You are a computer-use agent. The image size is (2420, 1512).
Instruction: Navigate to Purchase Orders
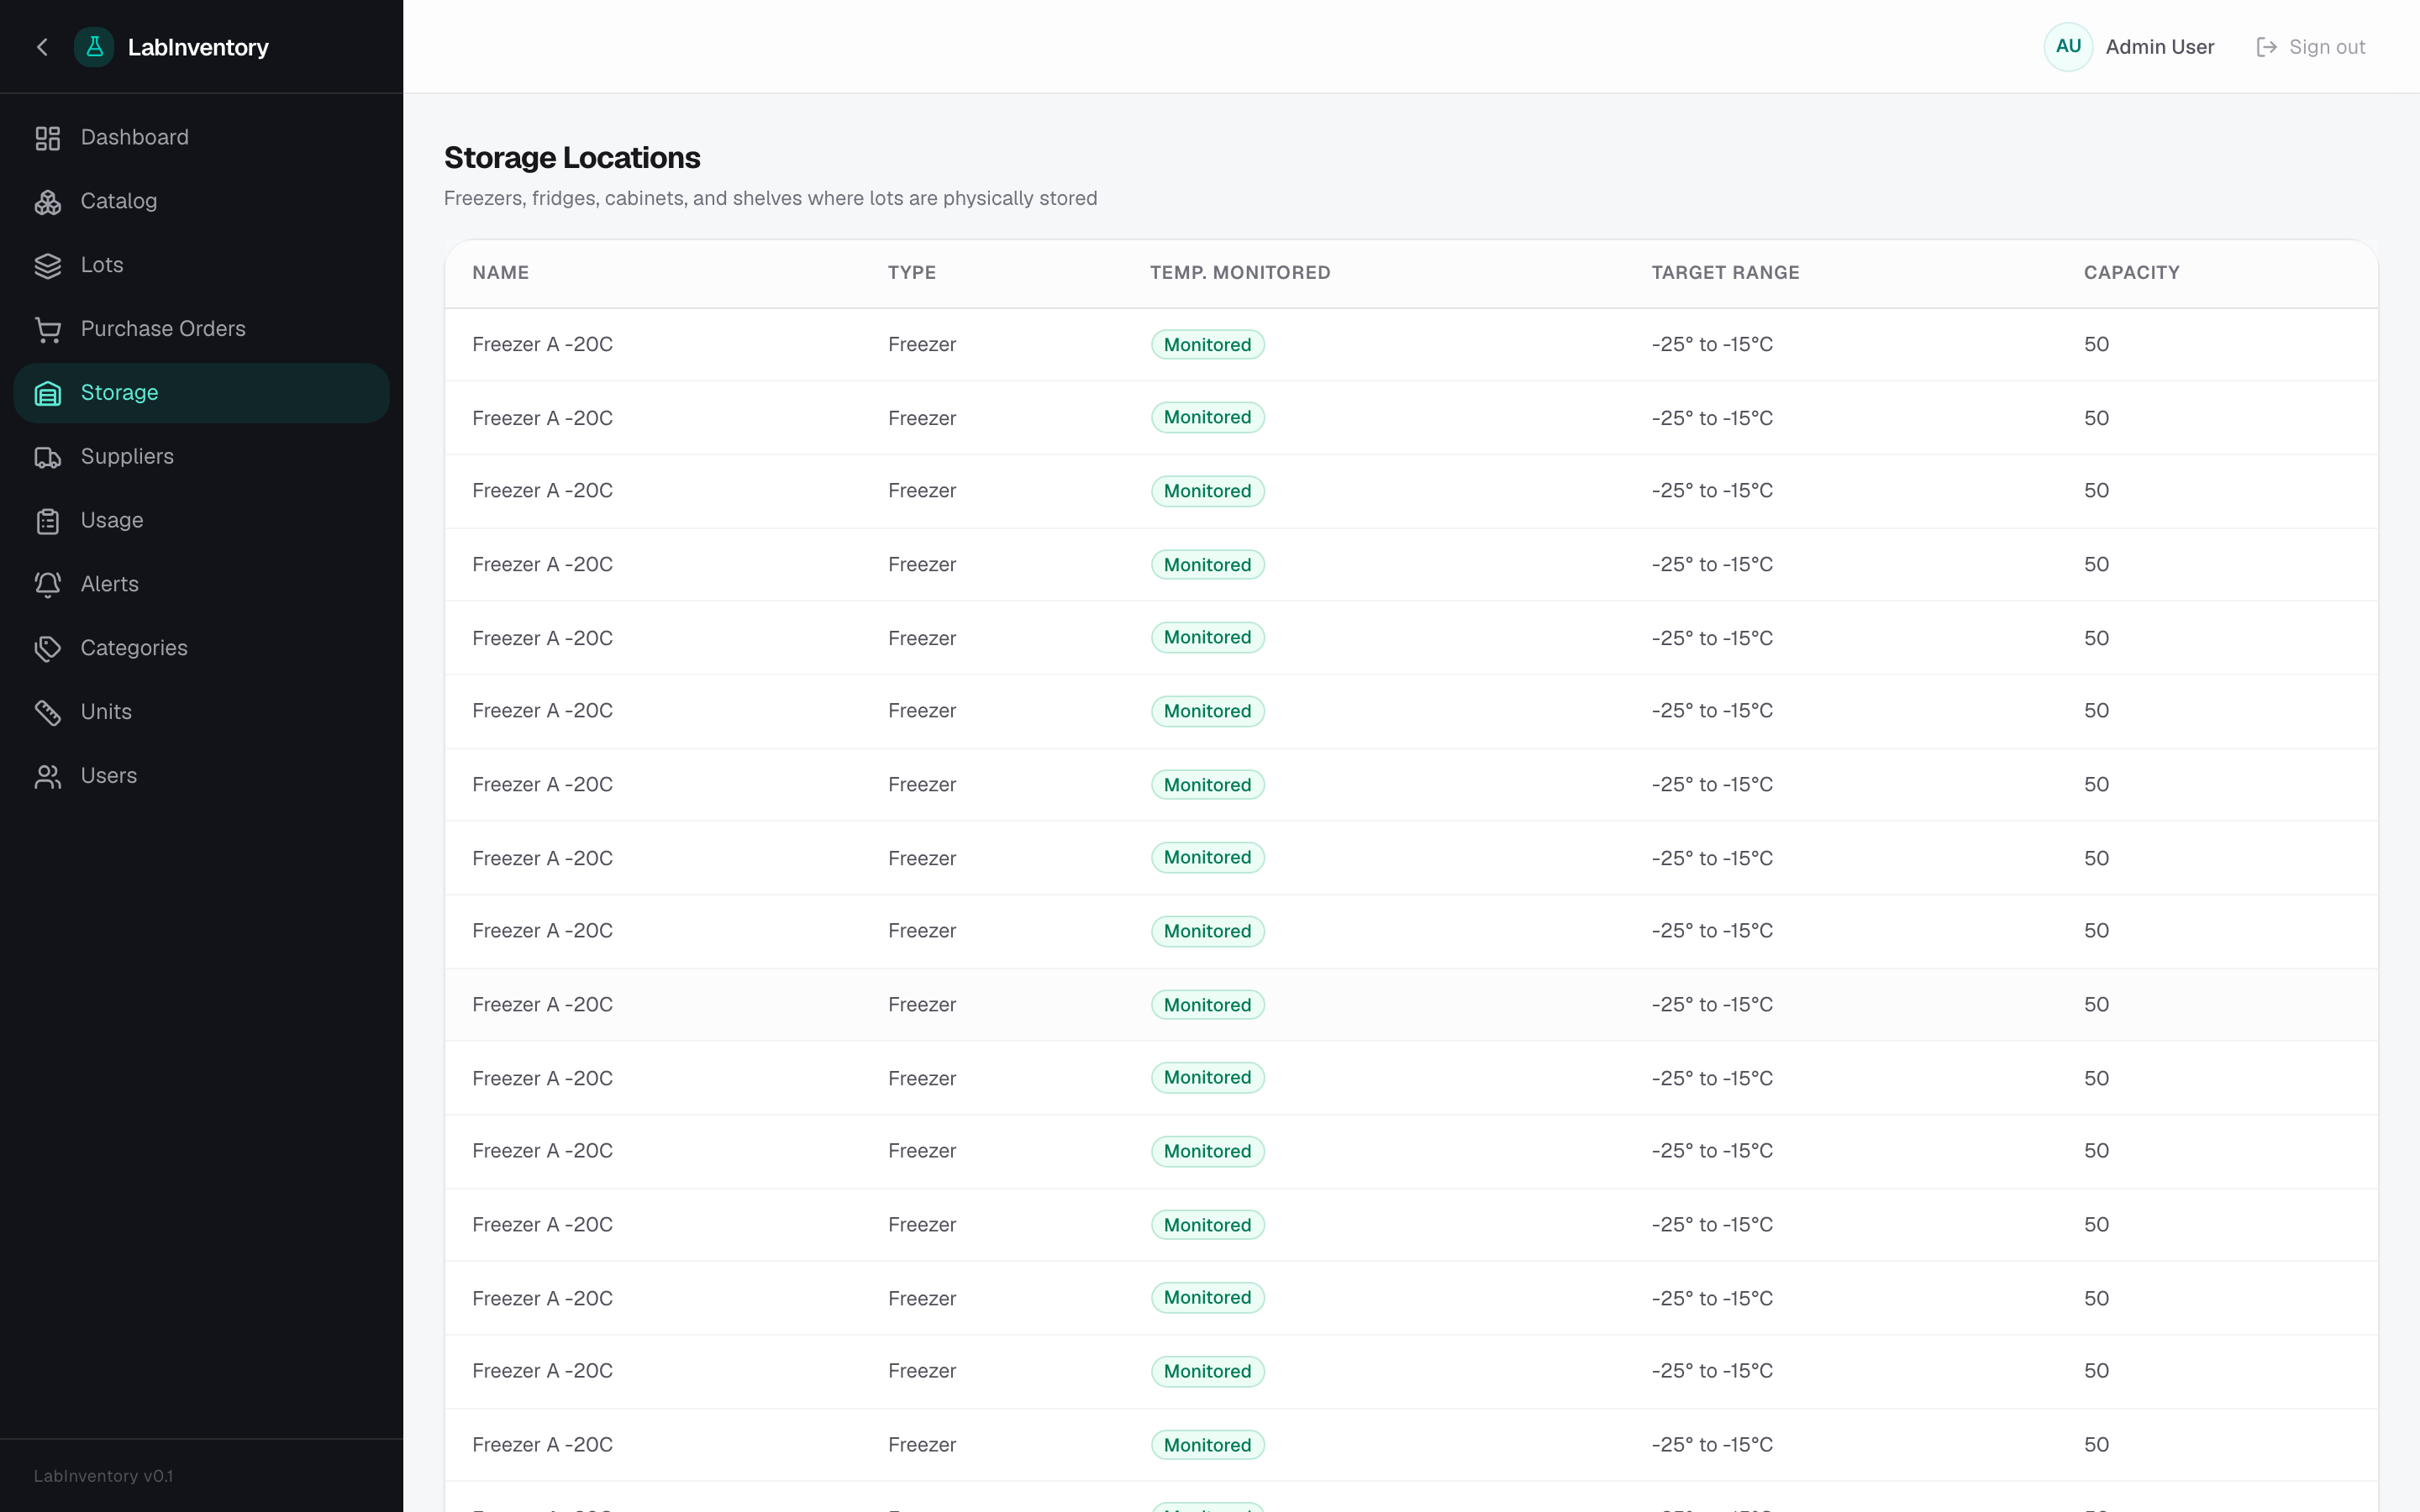click(x=201, y=329)
